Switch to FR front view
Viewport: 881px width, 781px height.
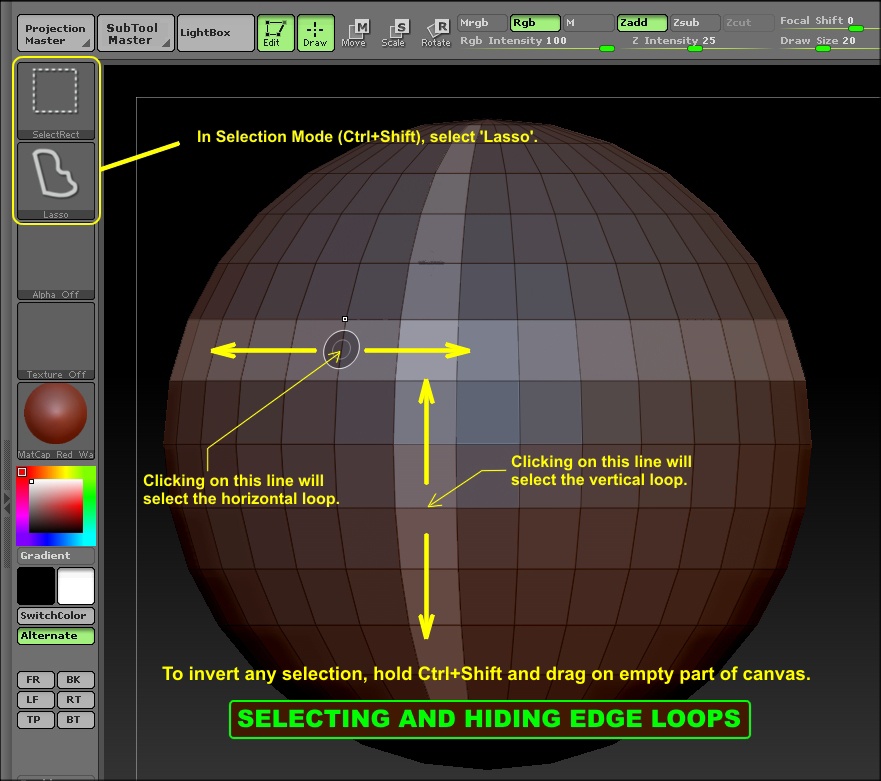point(36,680)
